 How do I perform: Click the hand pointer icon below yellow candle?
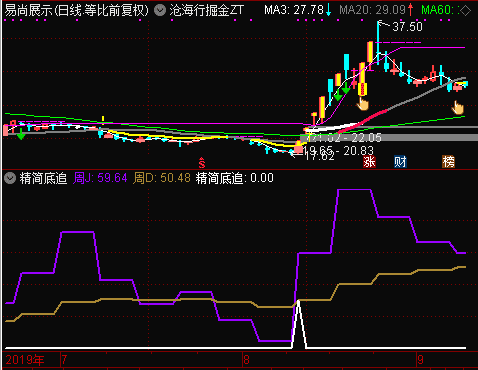click(363, 104)
